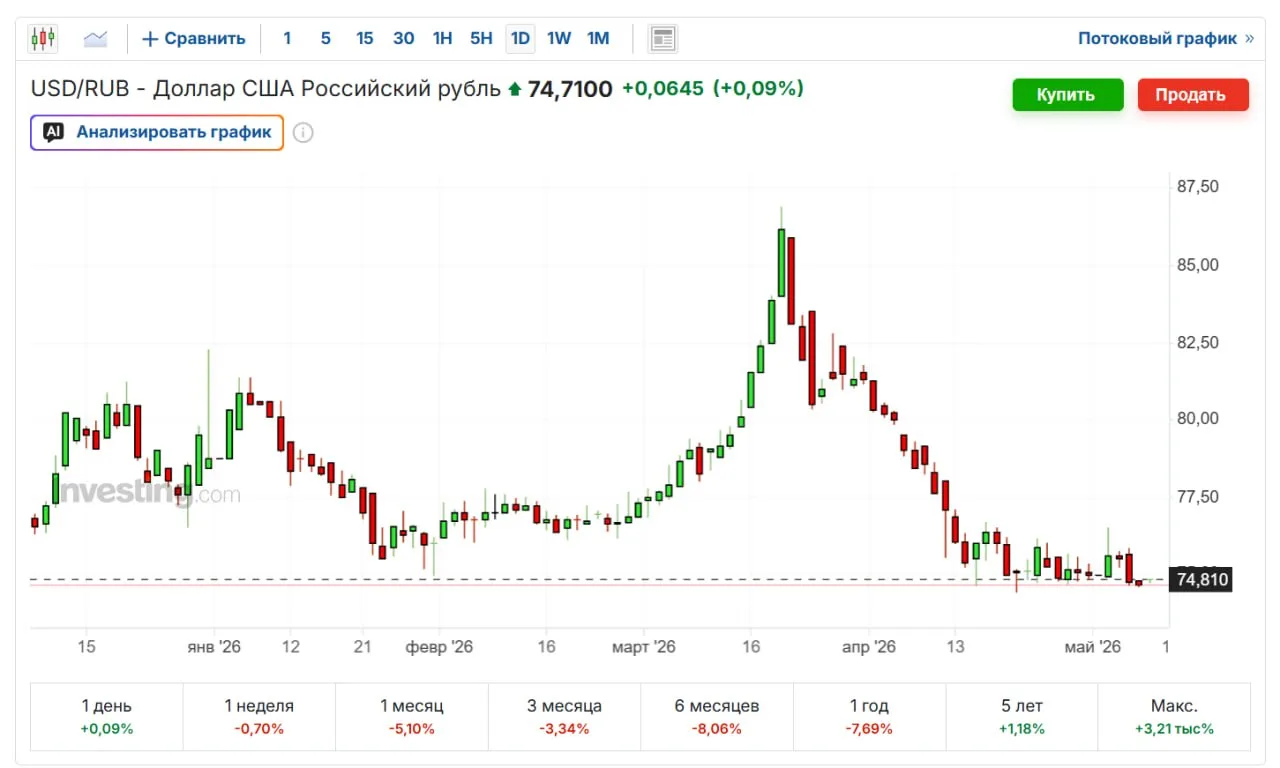Select the 1 minute timeframe
This screenshot has width=1280, height=768.
click(287, 39)
